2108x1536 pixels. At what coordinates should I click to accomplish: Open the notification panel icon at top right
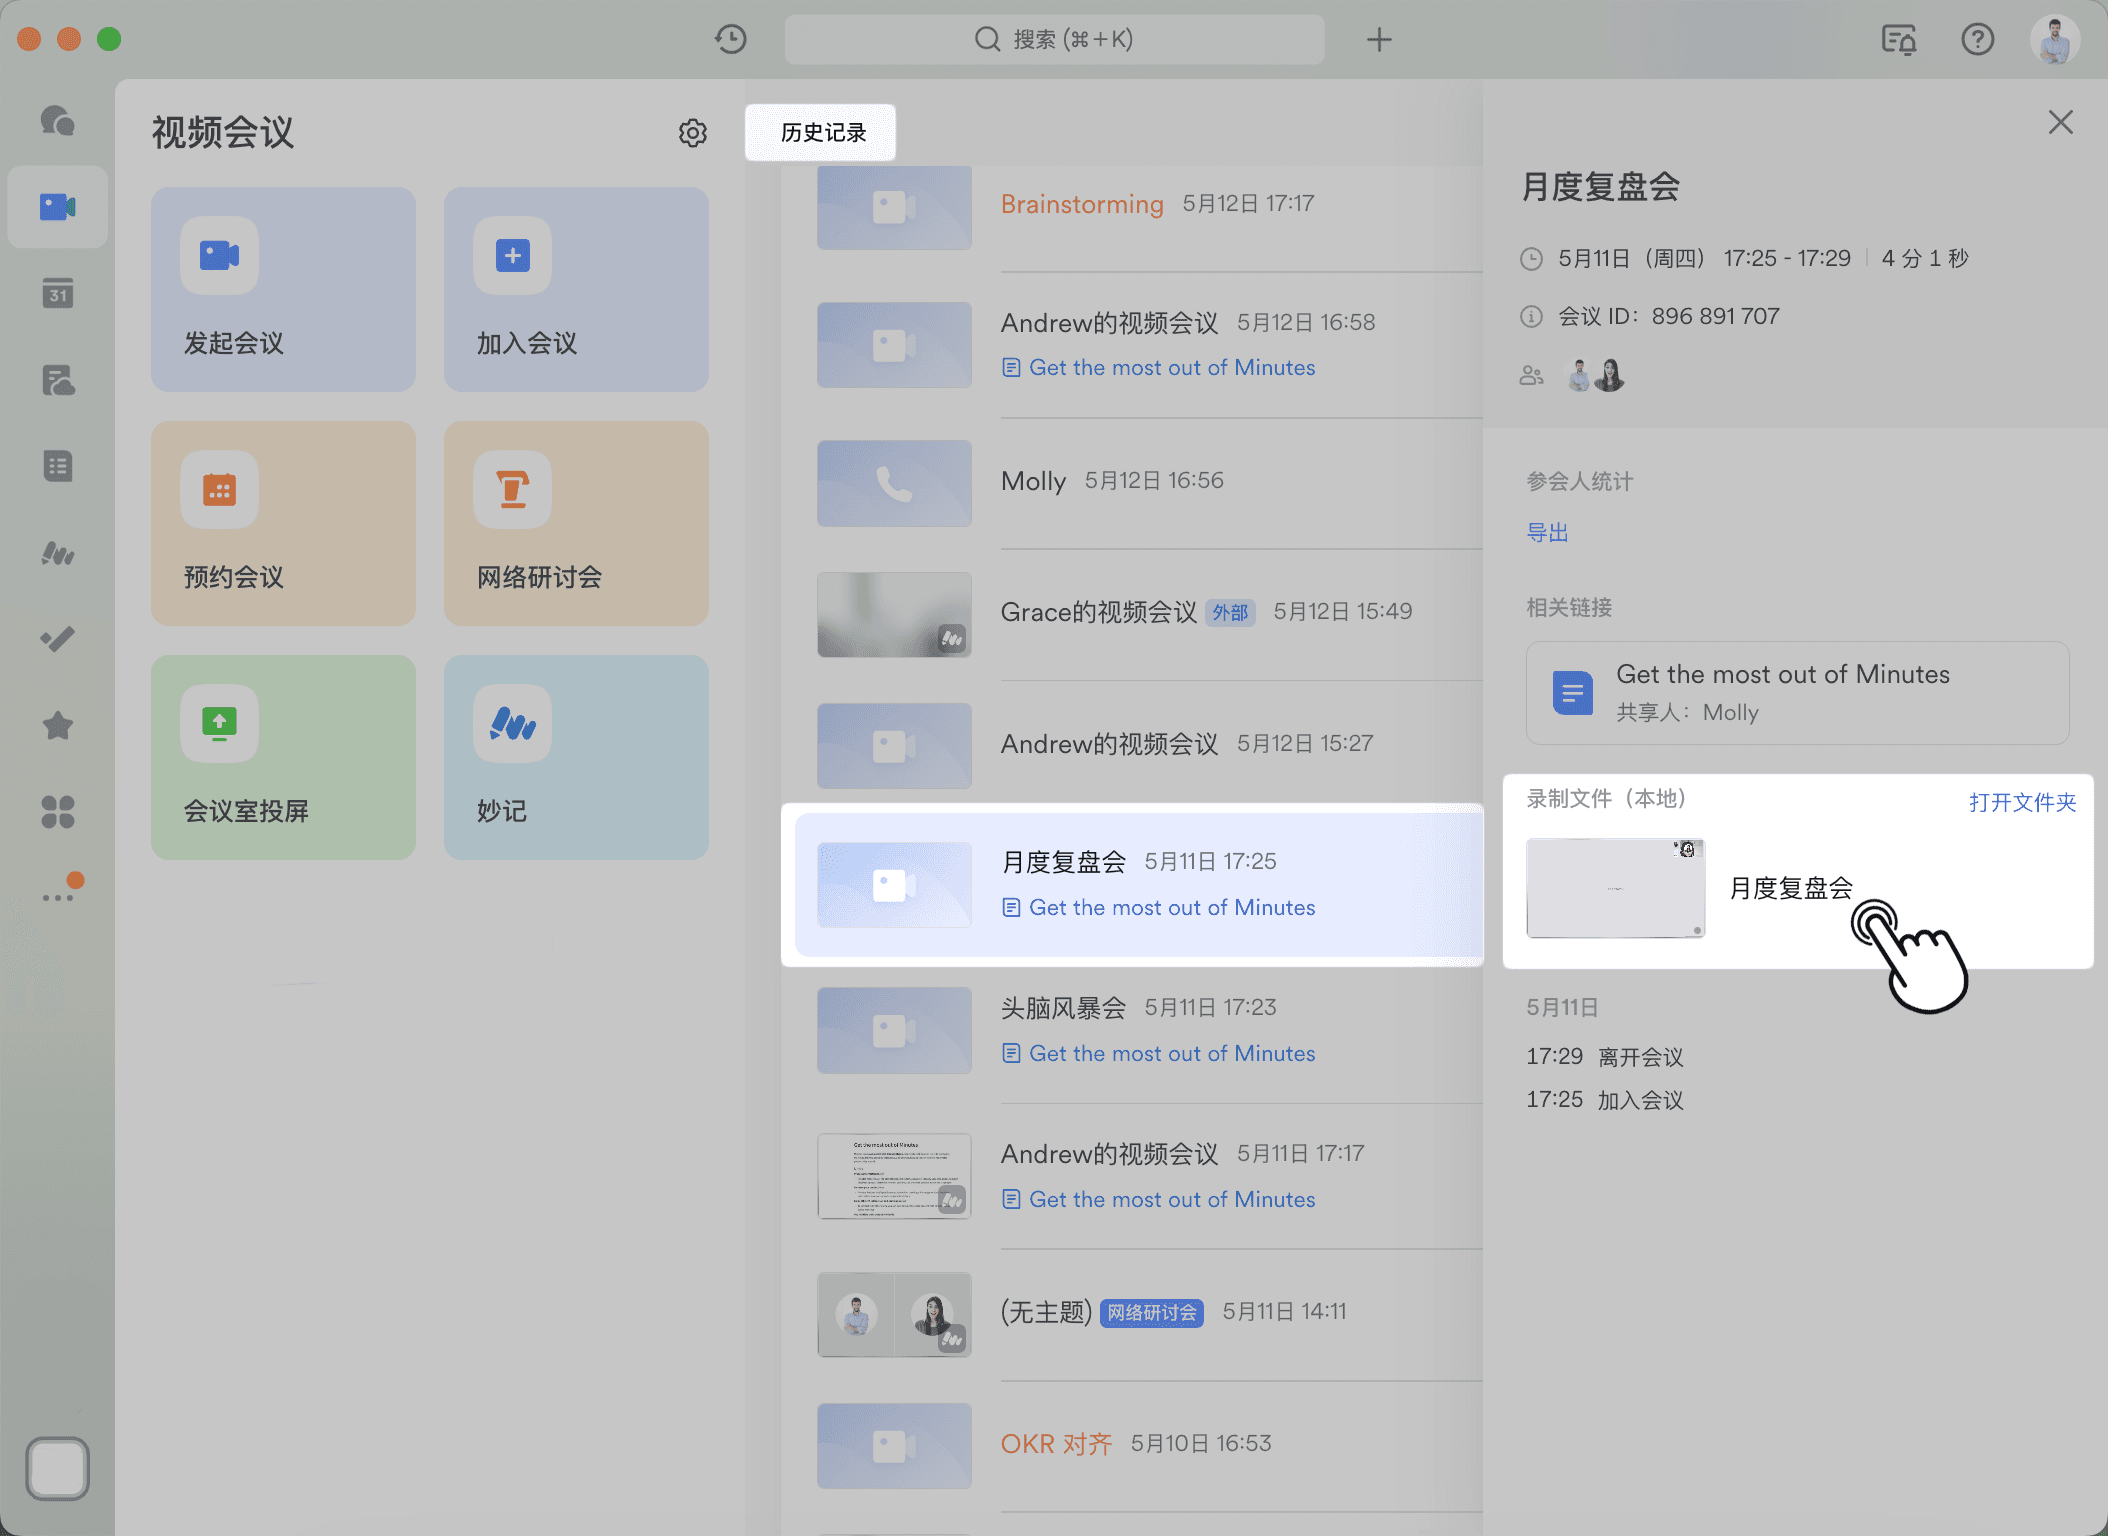1899,39
